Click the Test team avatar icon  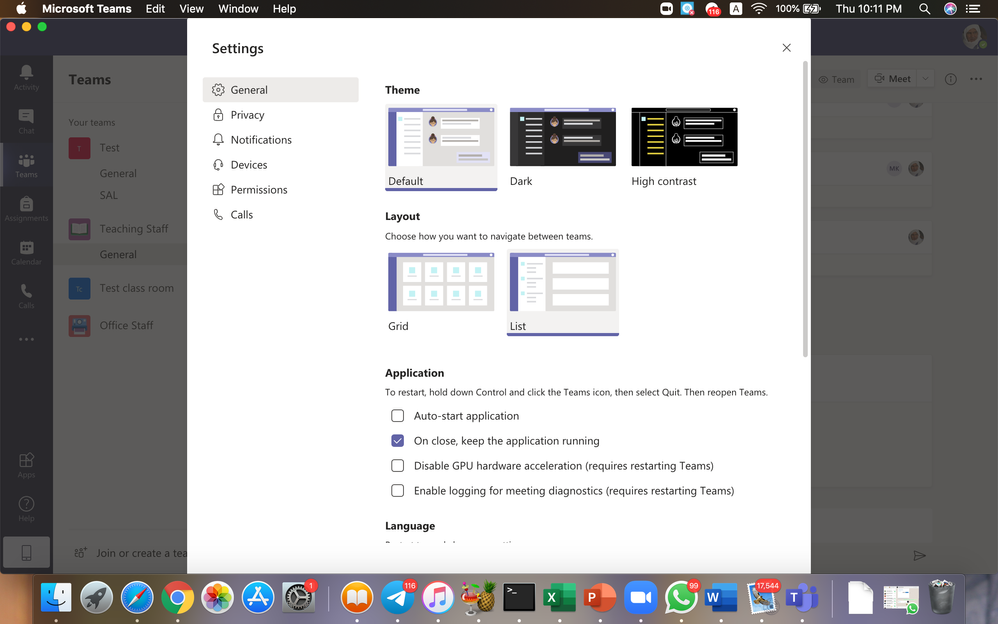(80, 148)
